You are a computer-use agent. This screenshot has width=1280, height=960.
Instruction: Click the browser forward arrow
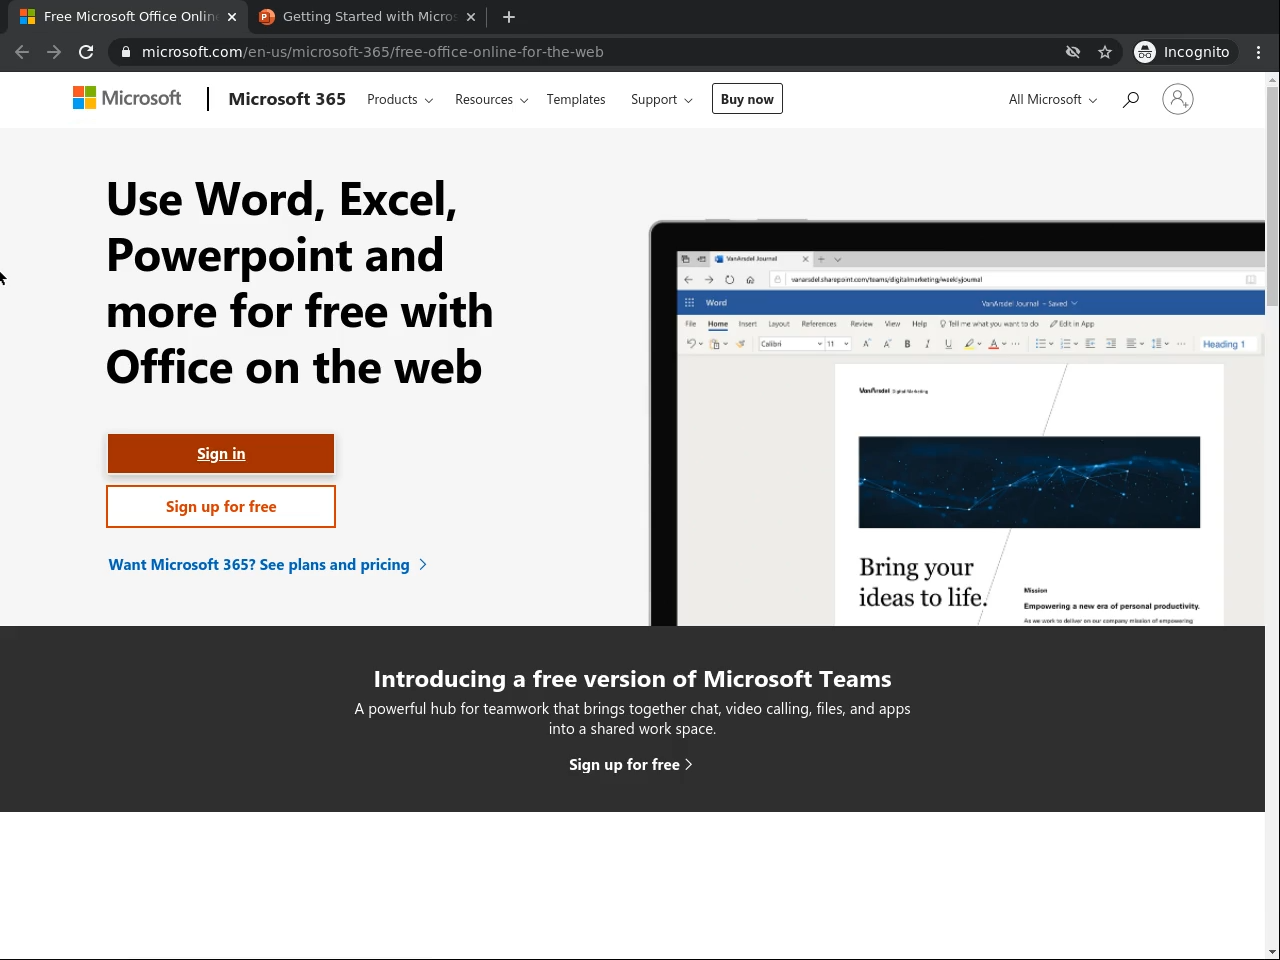[54, 52]
